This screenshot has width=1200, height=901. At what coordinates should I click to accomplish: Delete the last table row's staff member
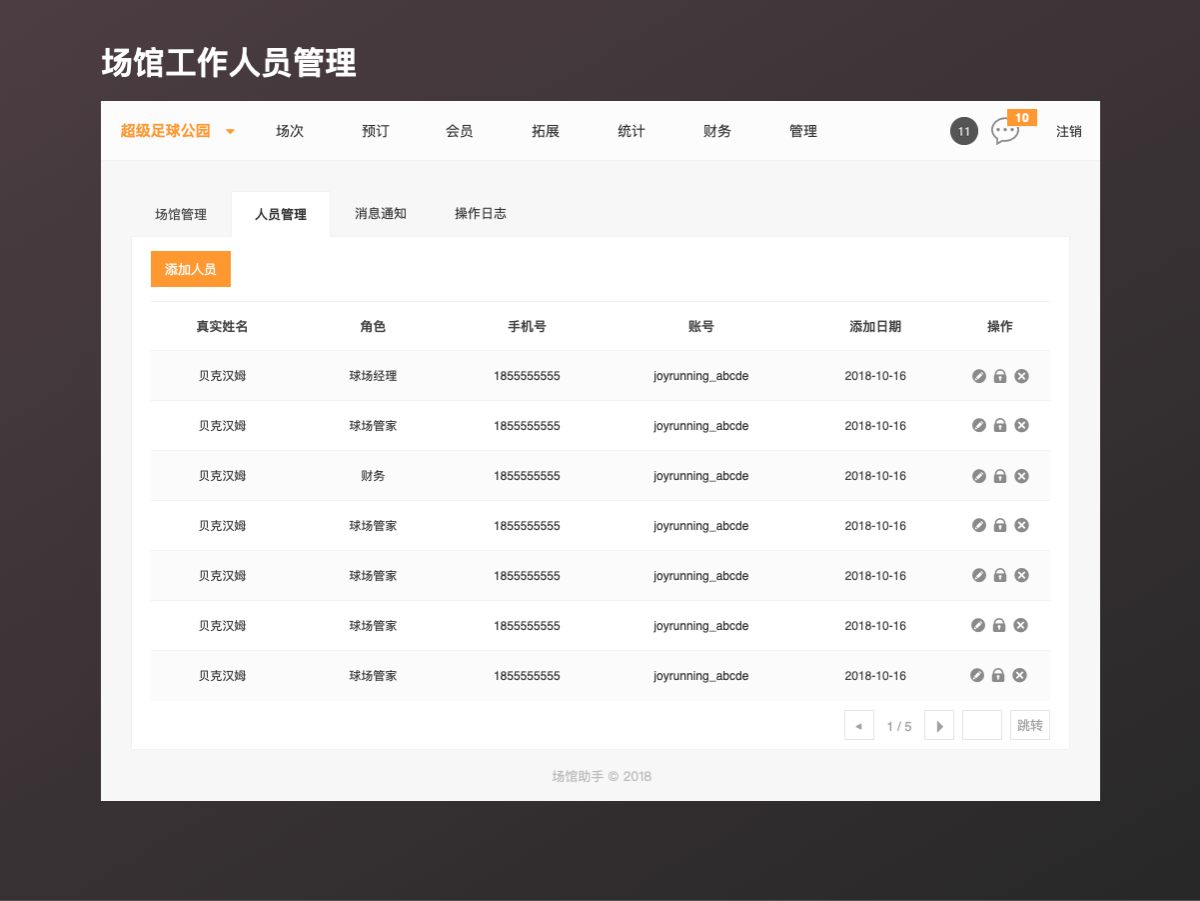click(x=1019, y=675)
